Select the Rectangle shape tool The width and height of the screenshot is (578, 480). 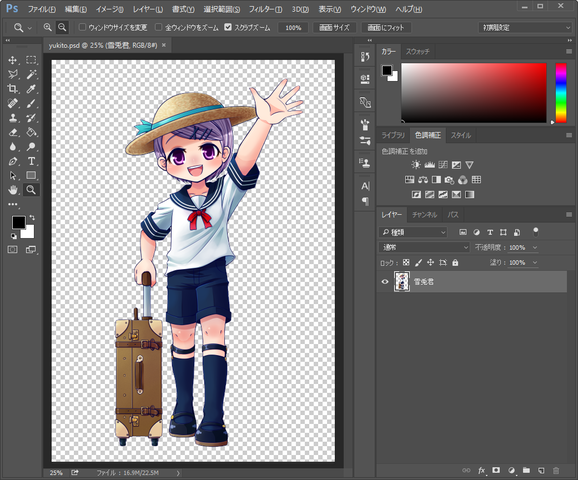(31, 175)
